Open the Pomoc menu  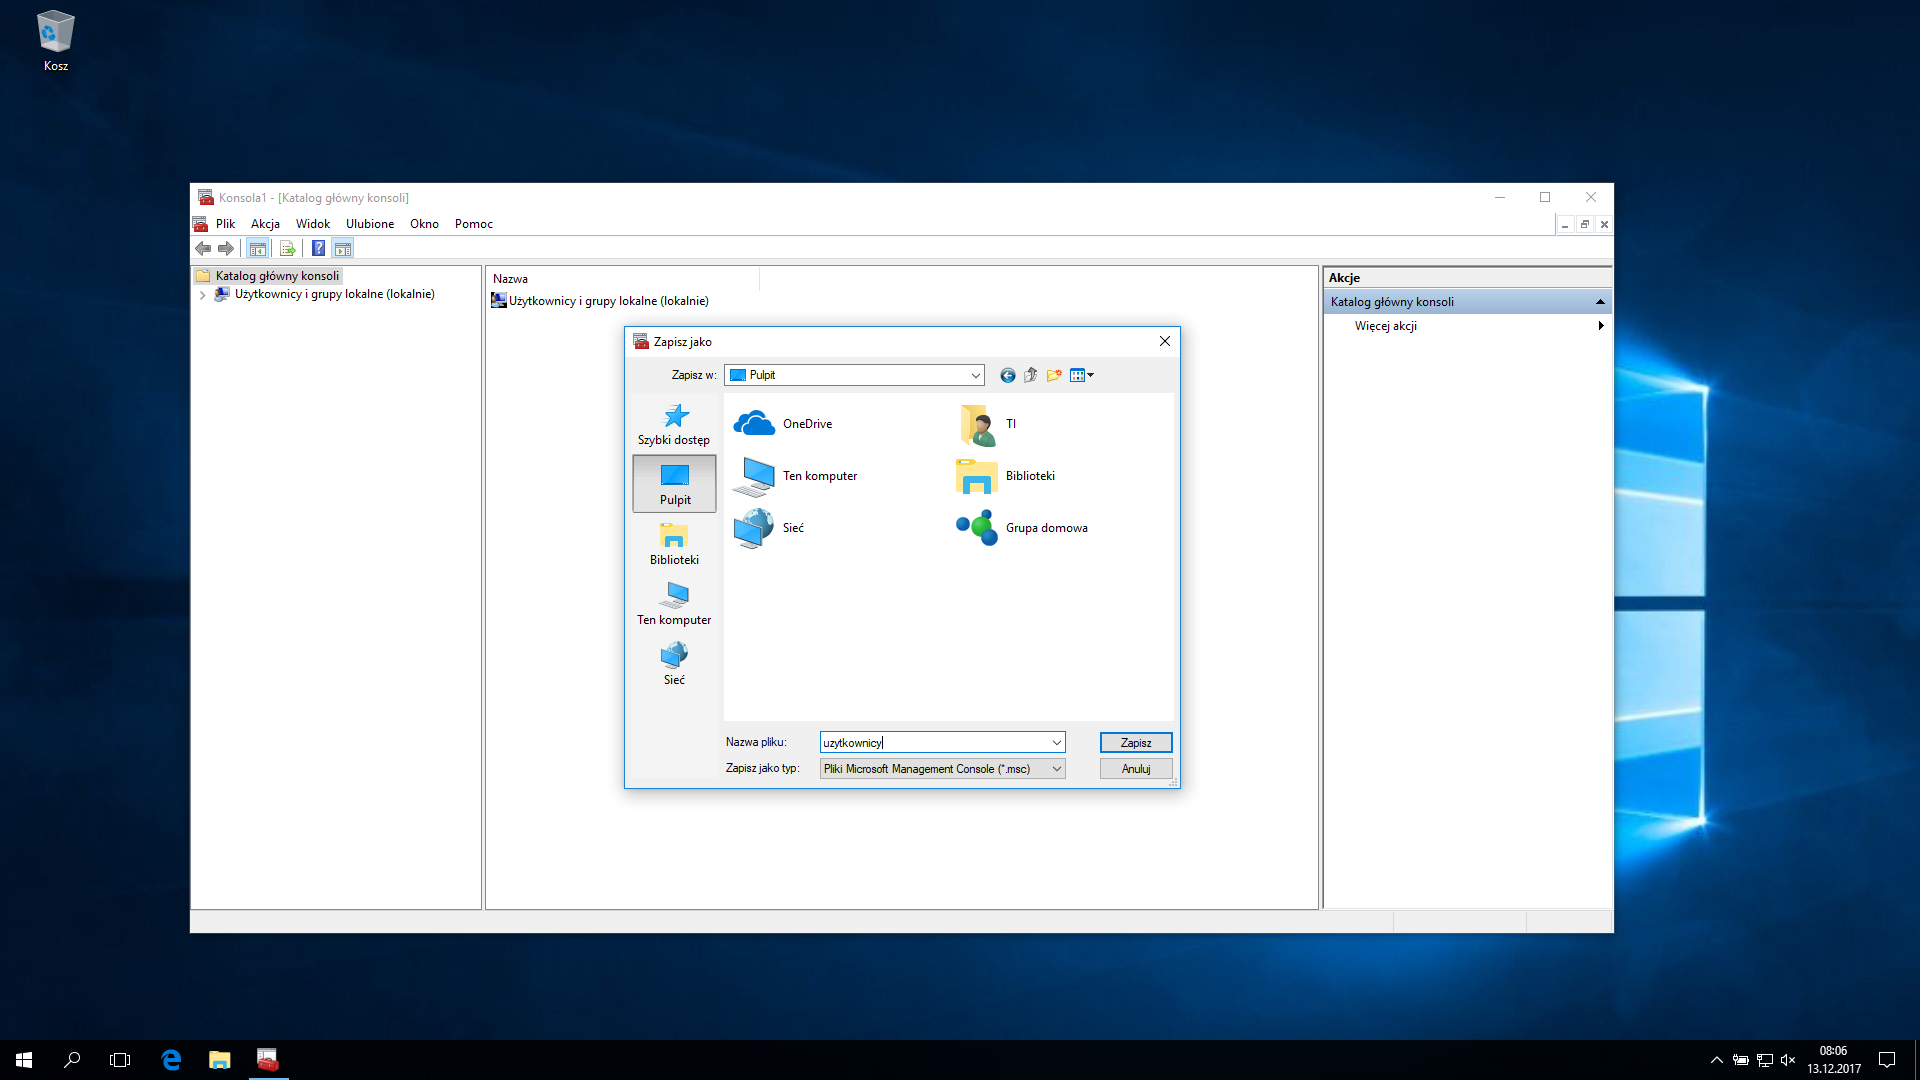pos(474,224)
